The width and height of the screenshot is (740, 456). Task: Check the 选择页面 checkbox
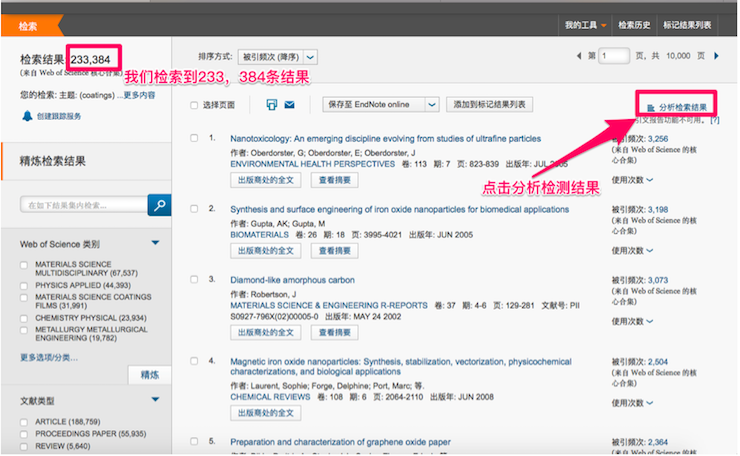click(x=194, y=105)
